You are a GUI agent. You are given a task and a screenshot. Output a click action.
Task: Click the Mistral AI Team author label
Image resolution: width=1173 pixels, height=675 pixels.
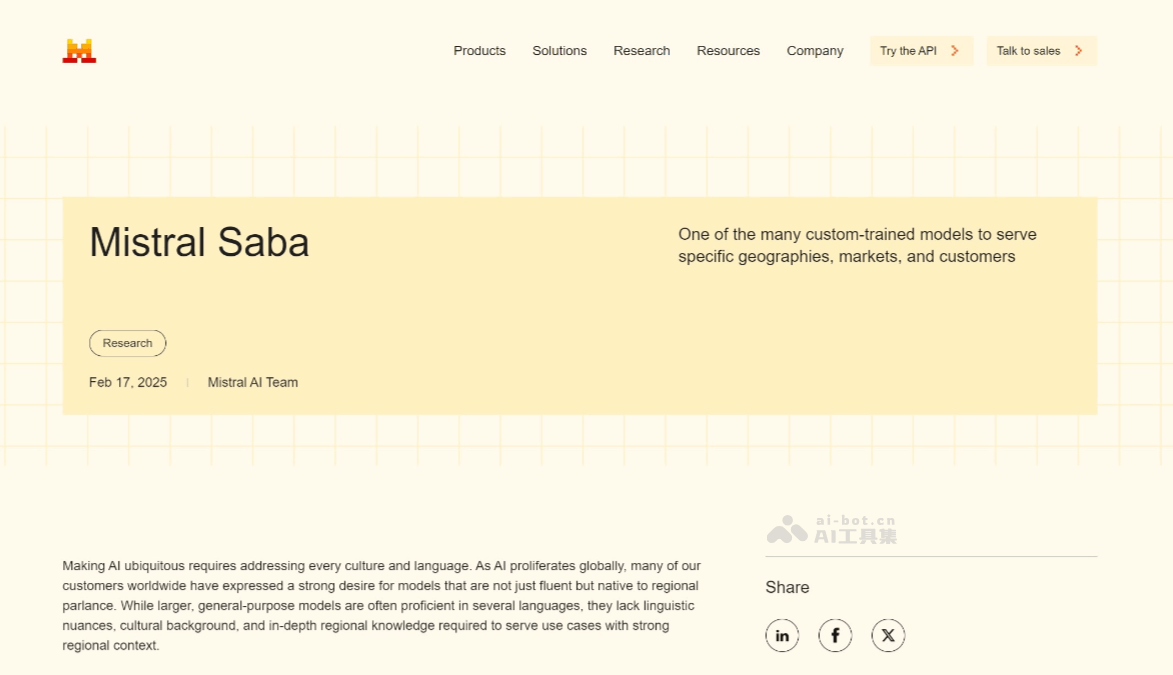252,382
